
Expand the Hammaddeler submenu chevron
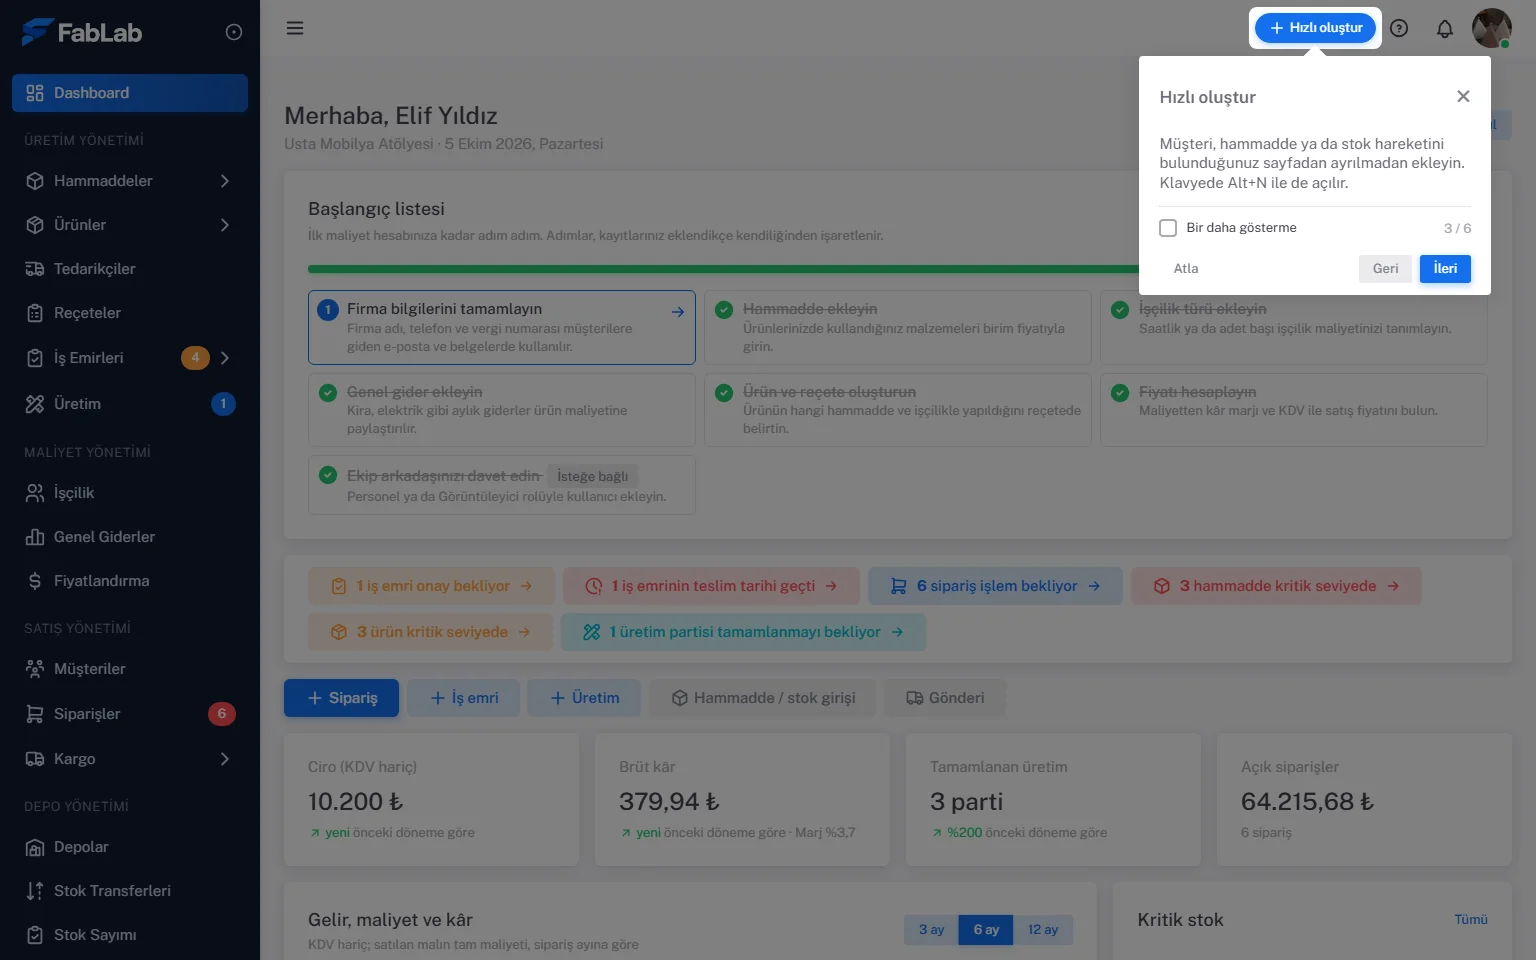(225, 181)
